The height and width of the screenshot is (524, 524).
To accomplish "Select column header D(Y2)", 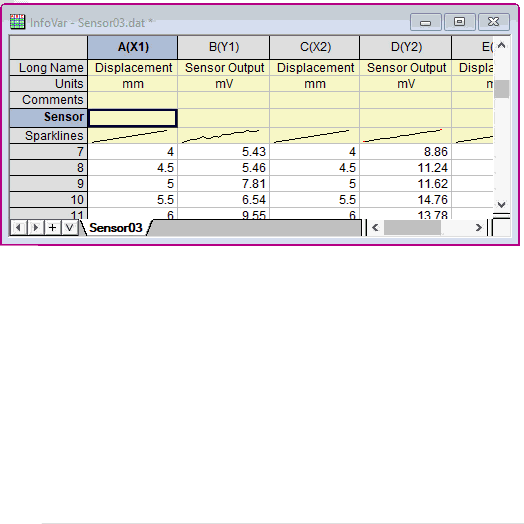I will [406, 47].
